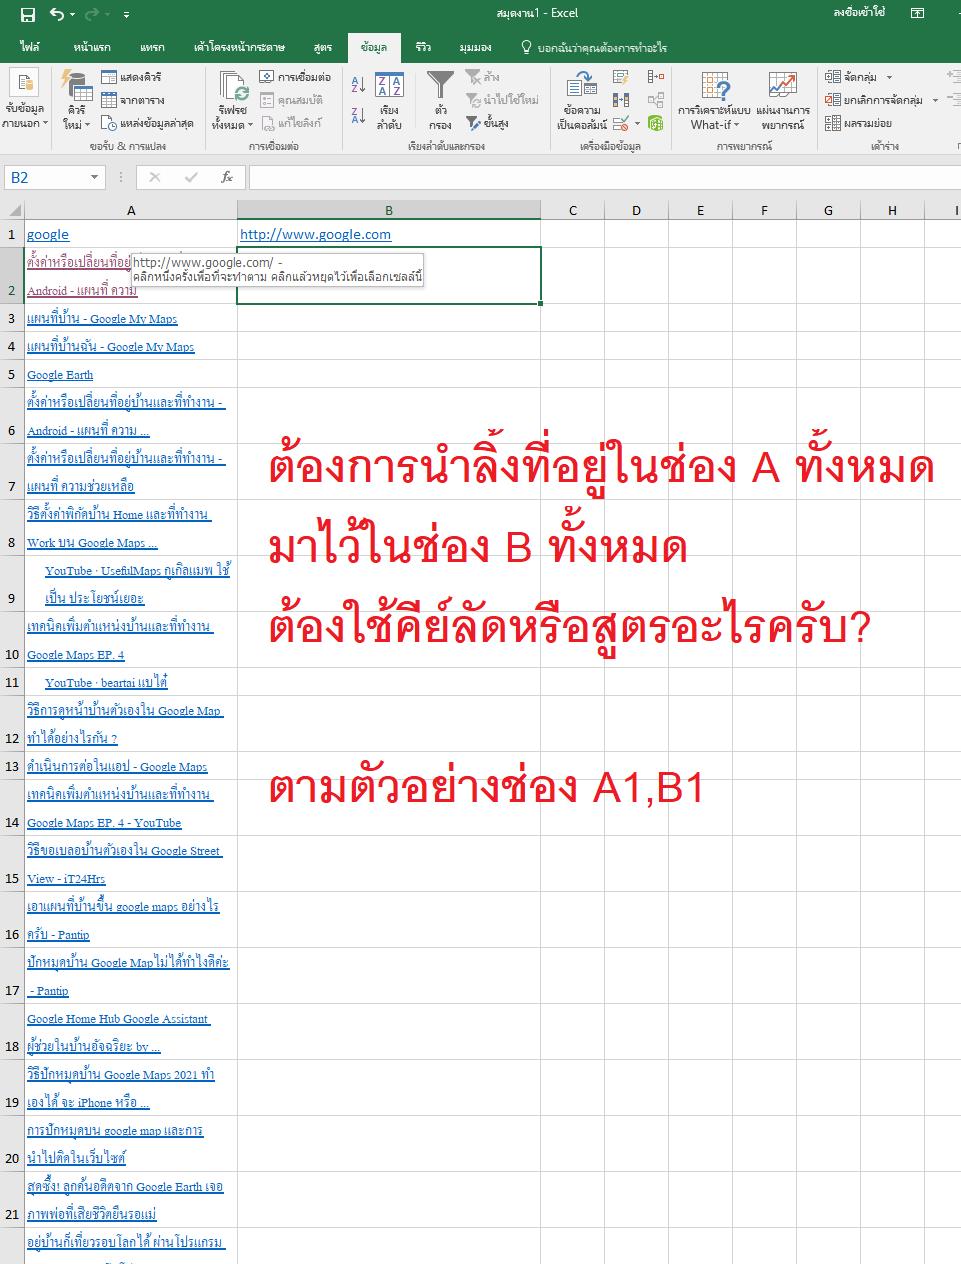Open Undo history dropdown arrow
This screenshot has height=1264, width=961.
(x=73, y=15)
